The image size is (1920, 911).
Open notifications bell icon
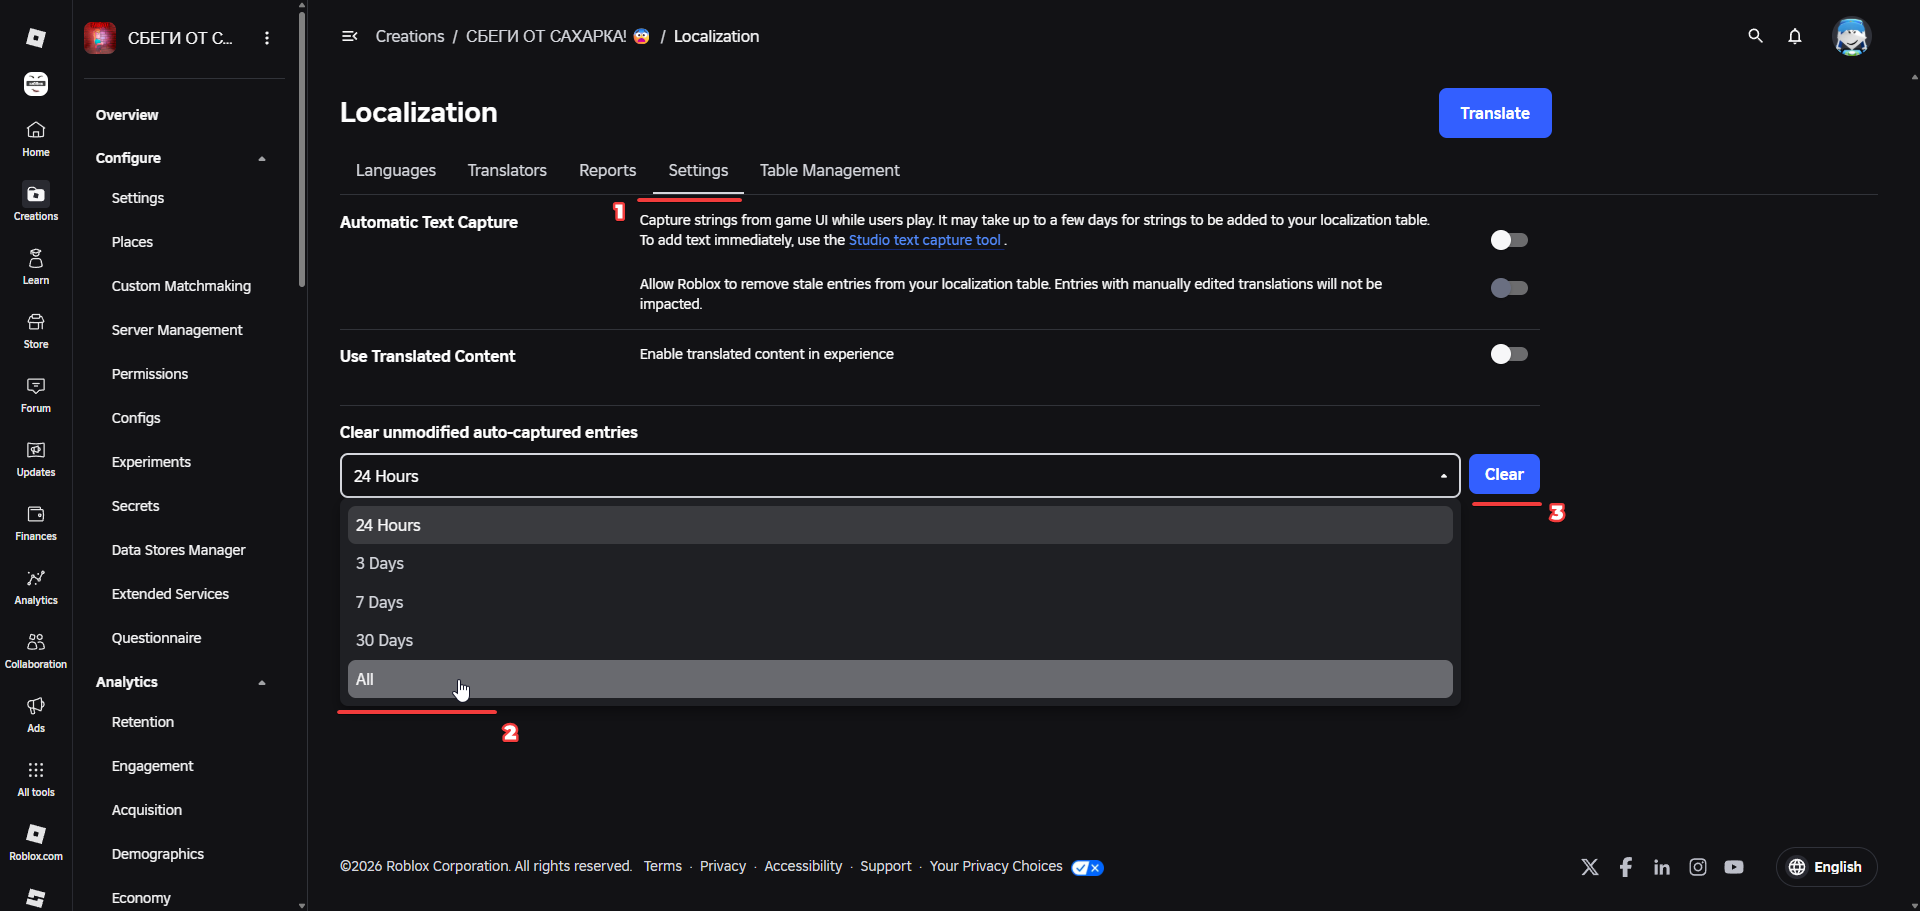pos(1795,36)
